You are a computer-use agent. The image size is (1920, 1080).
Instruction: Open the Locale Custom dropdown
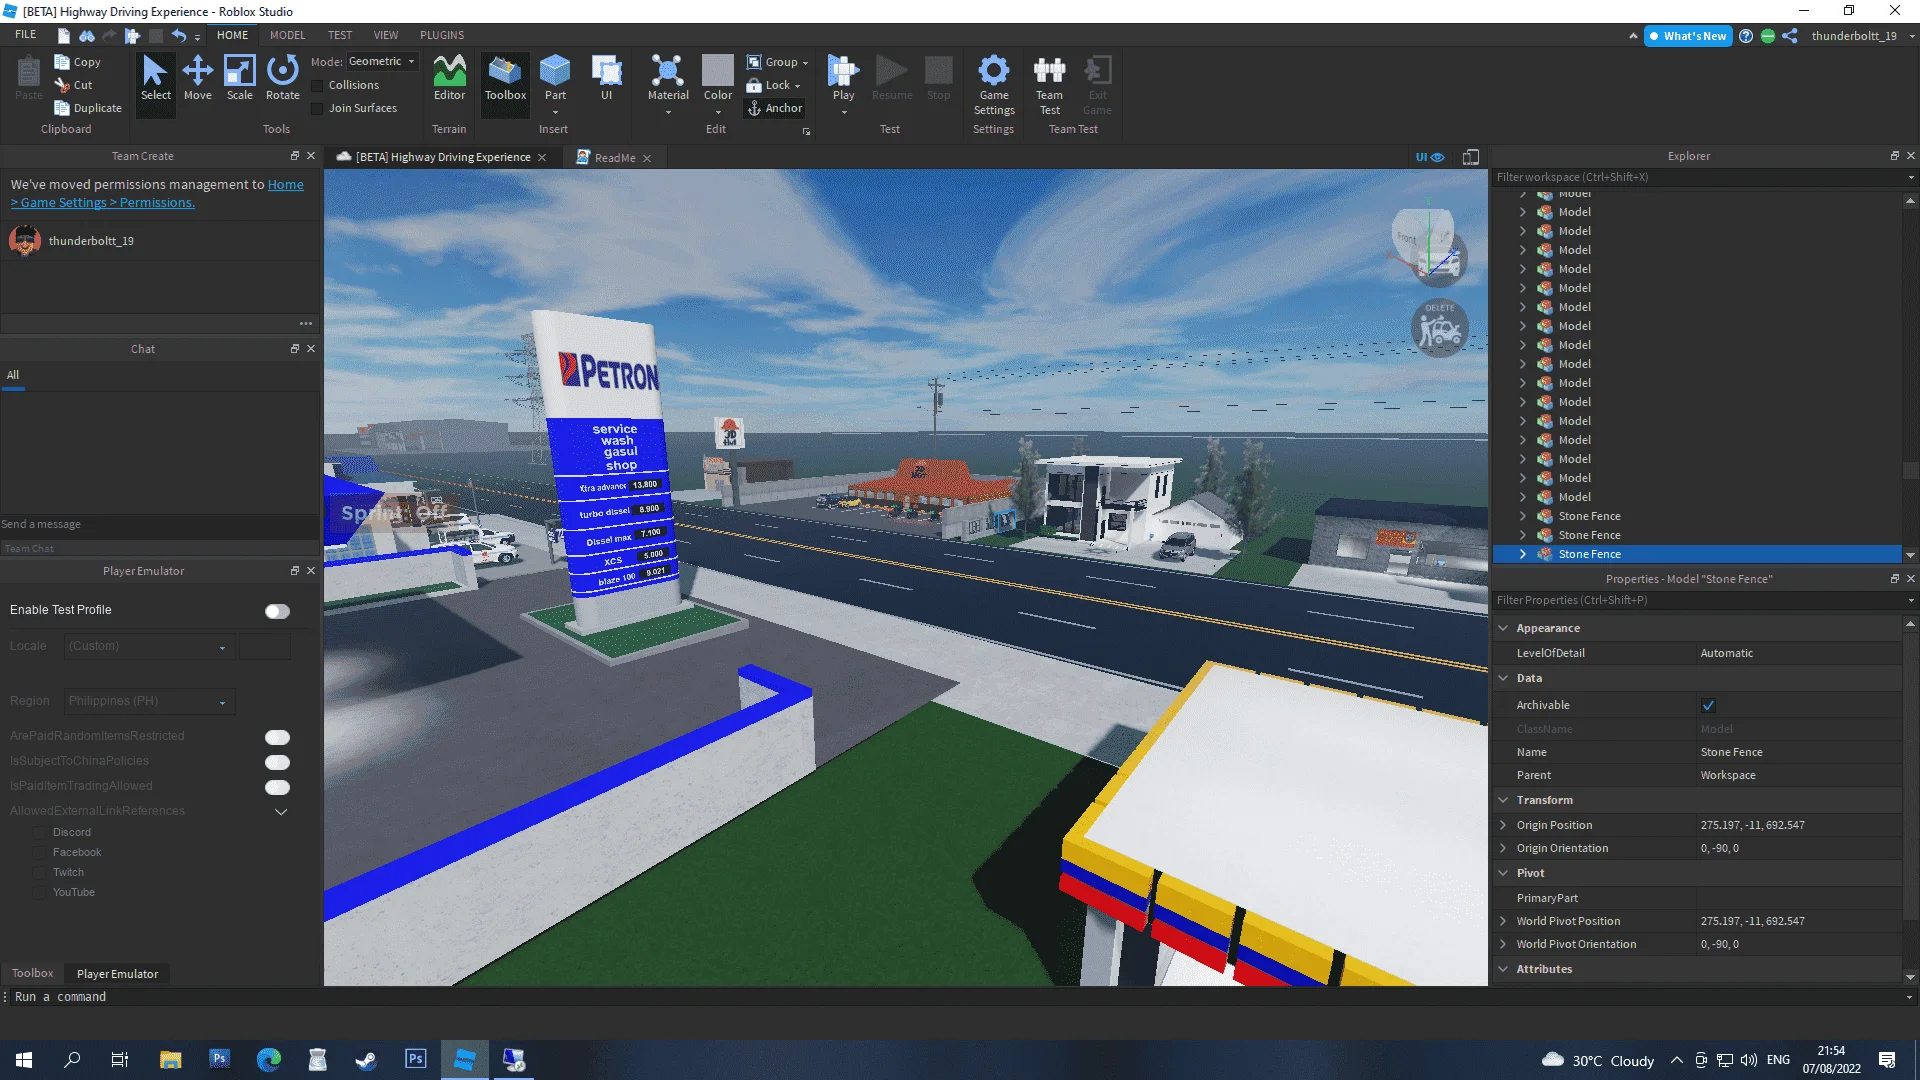coord(150,646)
